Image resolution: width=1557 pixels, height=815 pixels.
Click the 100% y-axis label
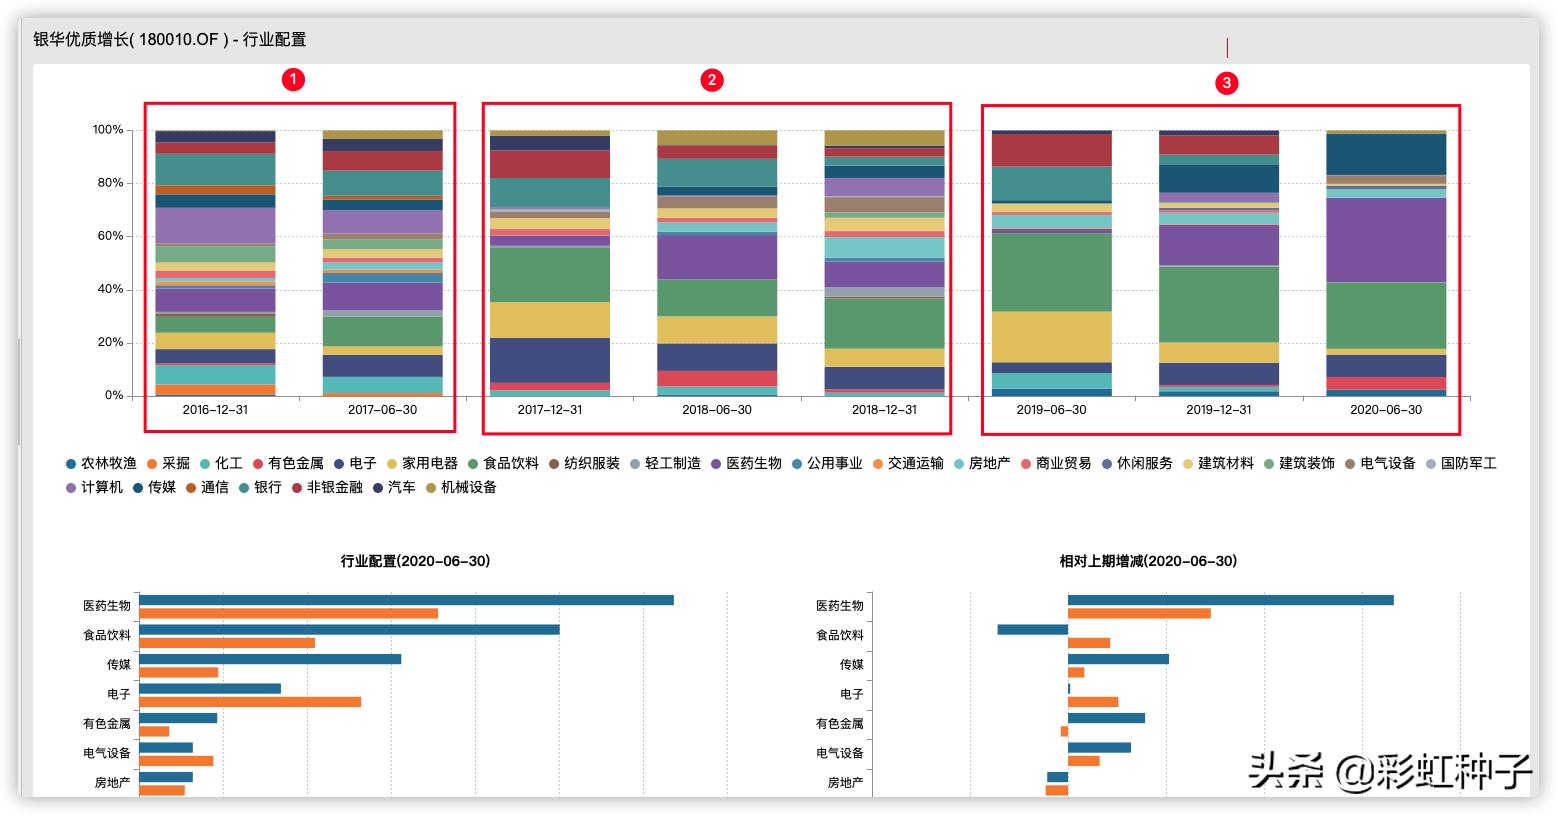(x=108, y=130)
